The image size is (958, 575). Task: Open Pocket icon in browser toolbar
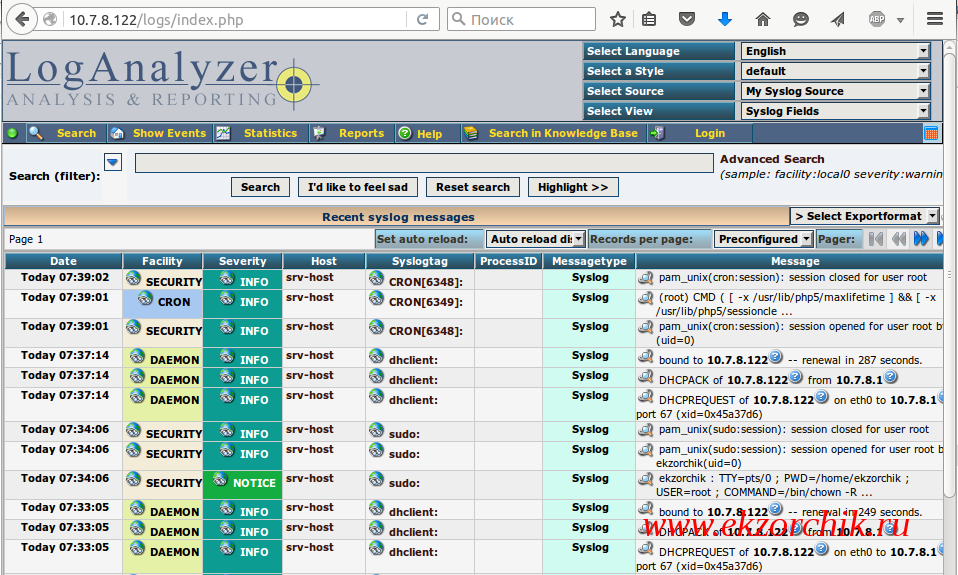tap(687, 20)
